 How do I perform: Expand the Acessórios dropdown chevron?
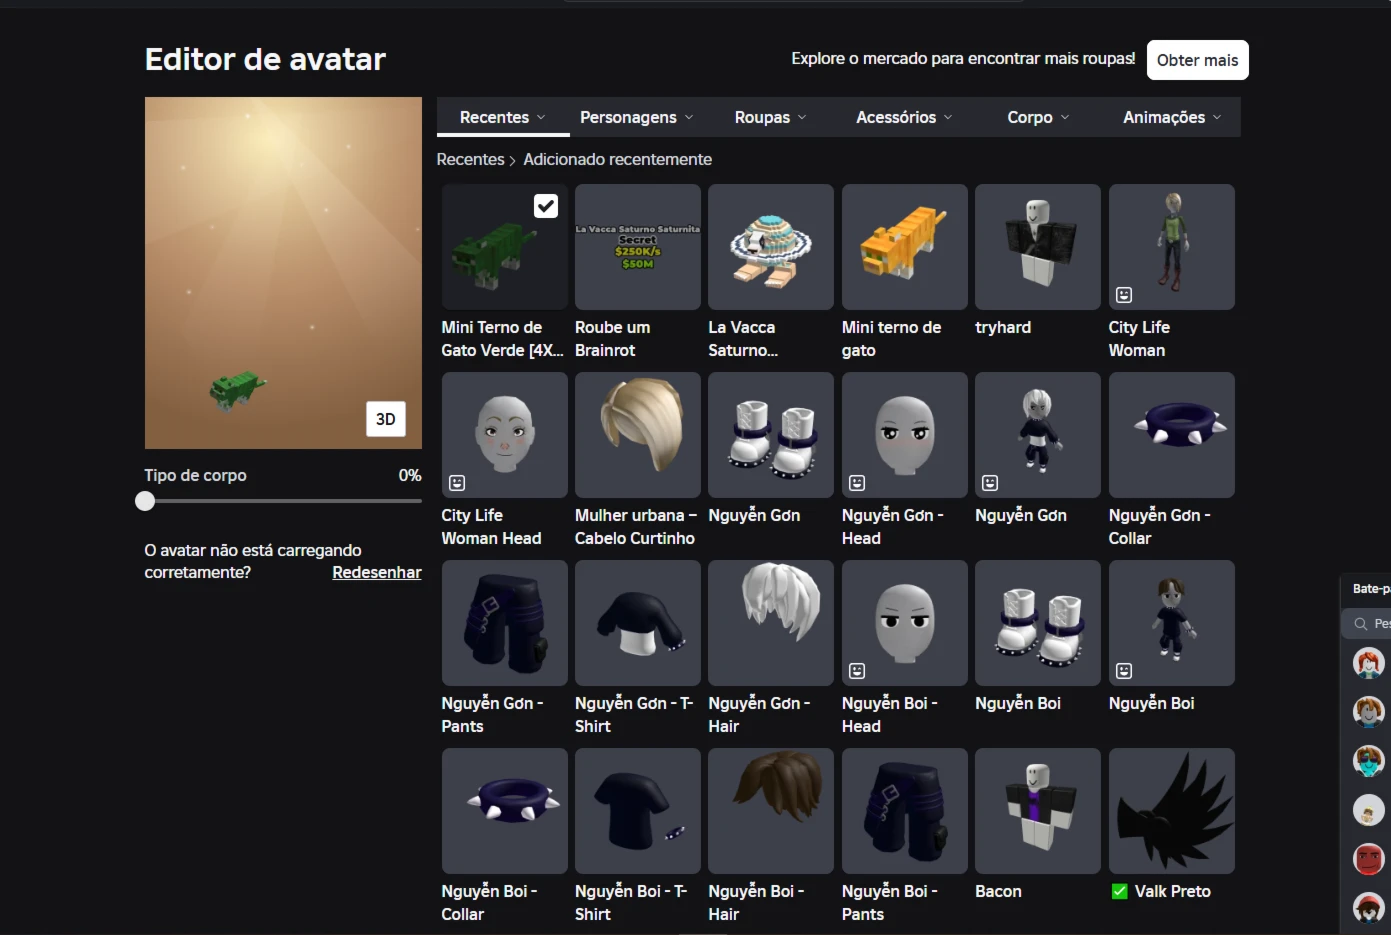coord(948,117)
